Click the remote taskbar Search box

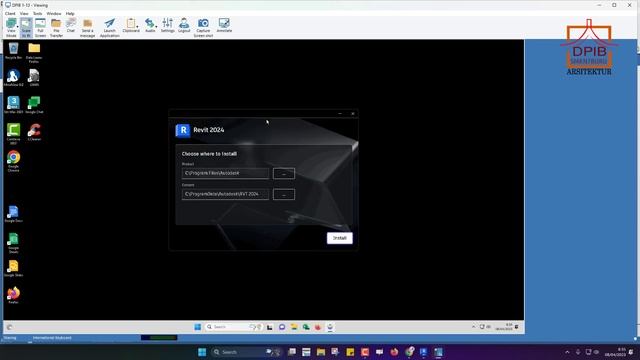tap(233, 327)
